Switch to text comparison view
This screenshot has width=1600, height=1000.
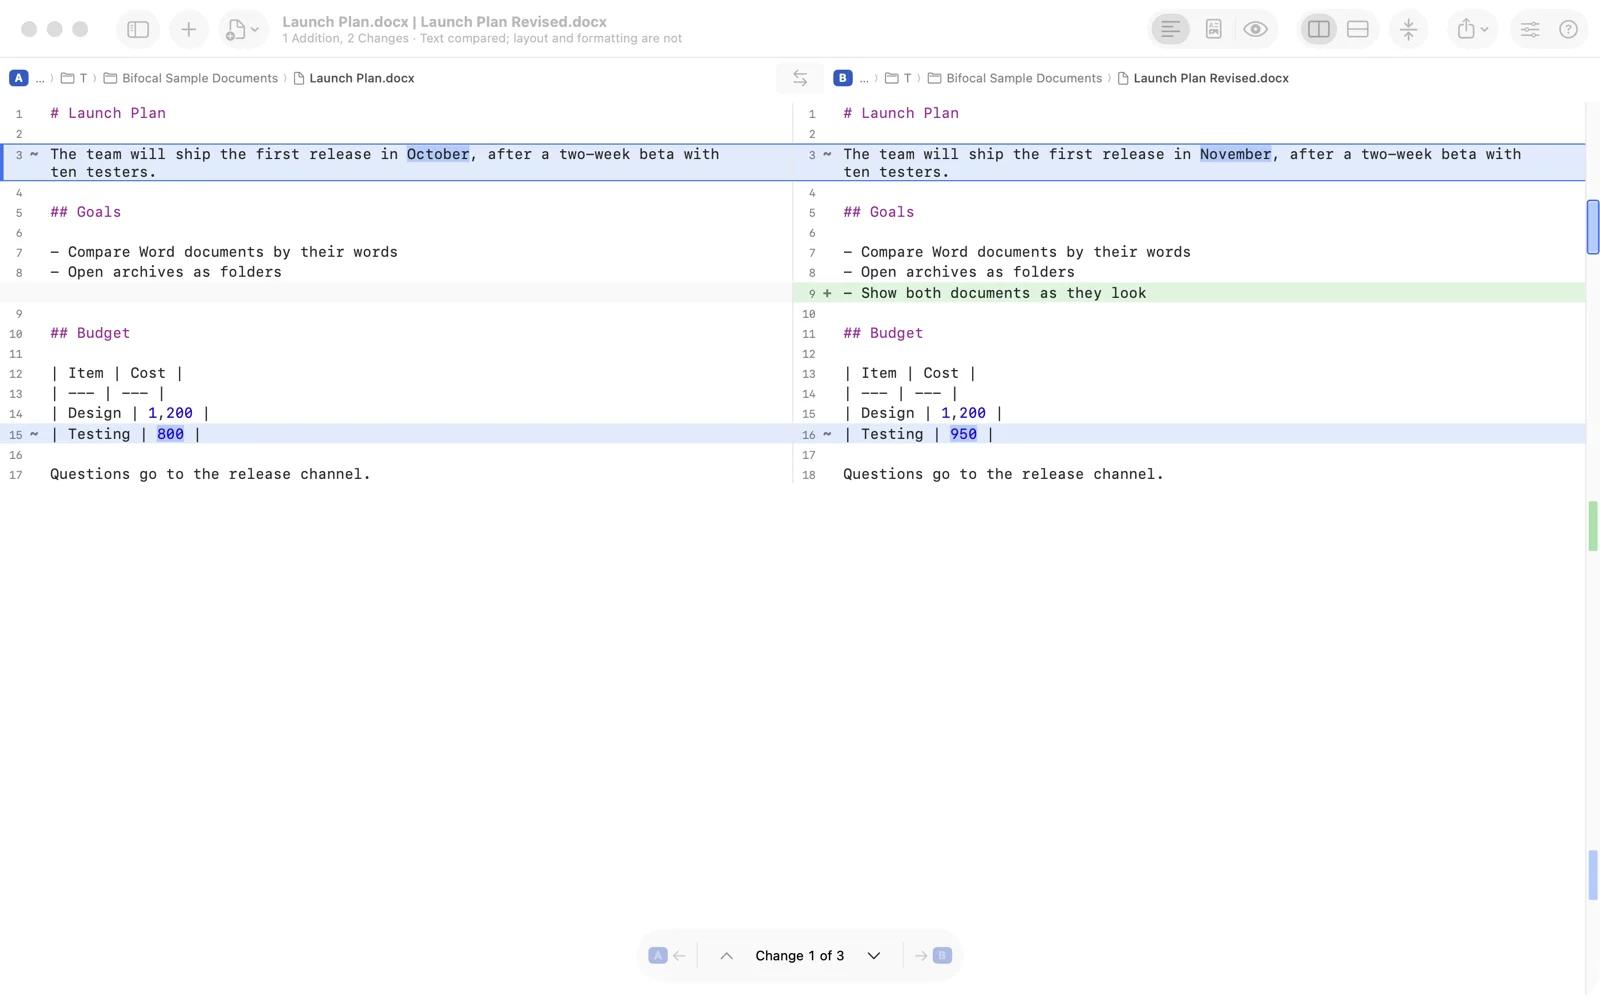1170,29
